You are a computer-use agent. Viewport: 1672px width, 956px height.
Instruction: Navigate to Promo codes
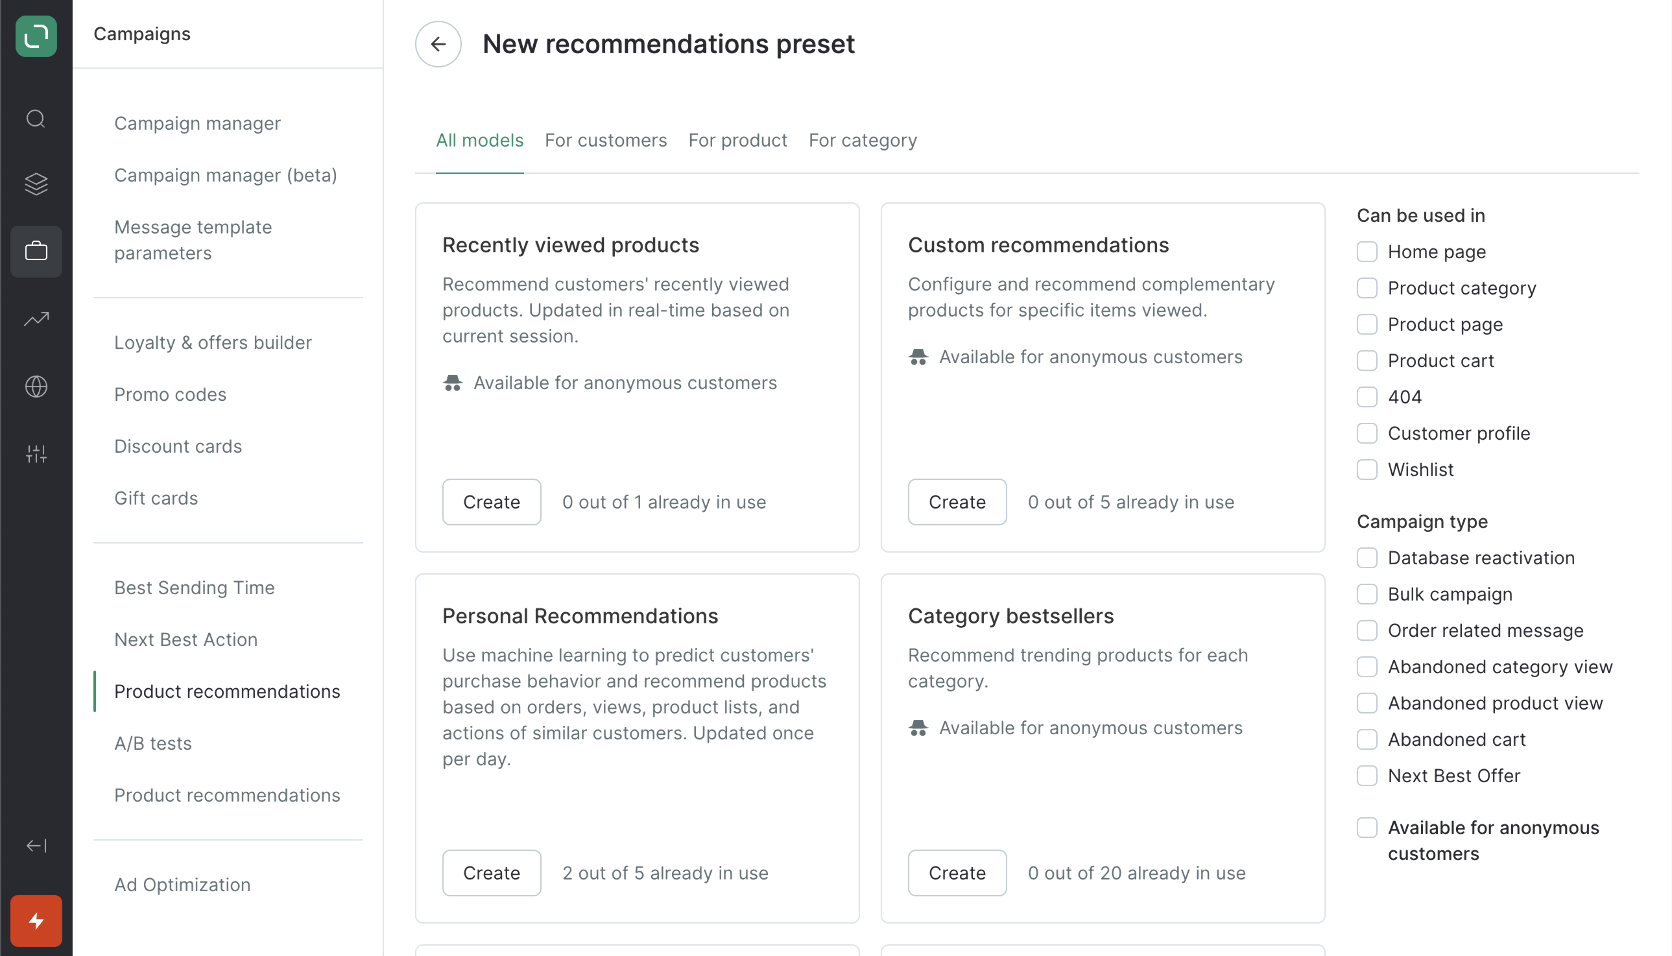coord(170,394)
